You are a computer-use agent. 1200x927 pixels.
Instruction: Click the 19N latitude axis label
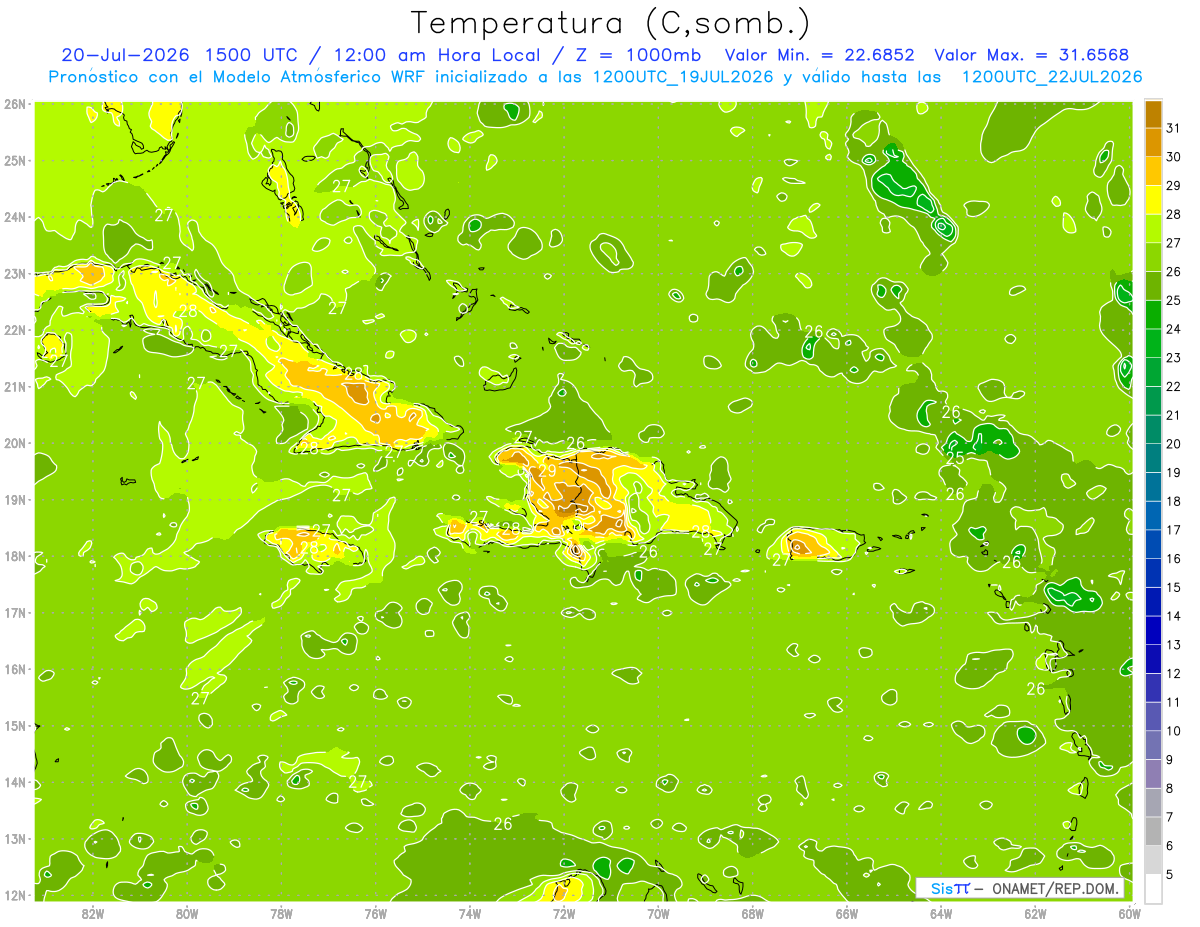pos(15,499)
